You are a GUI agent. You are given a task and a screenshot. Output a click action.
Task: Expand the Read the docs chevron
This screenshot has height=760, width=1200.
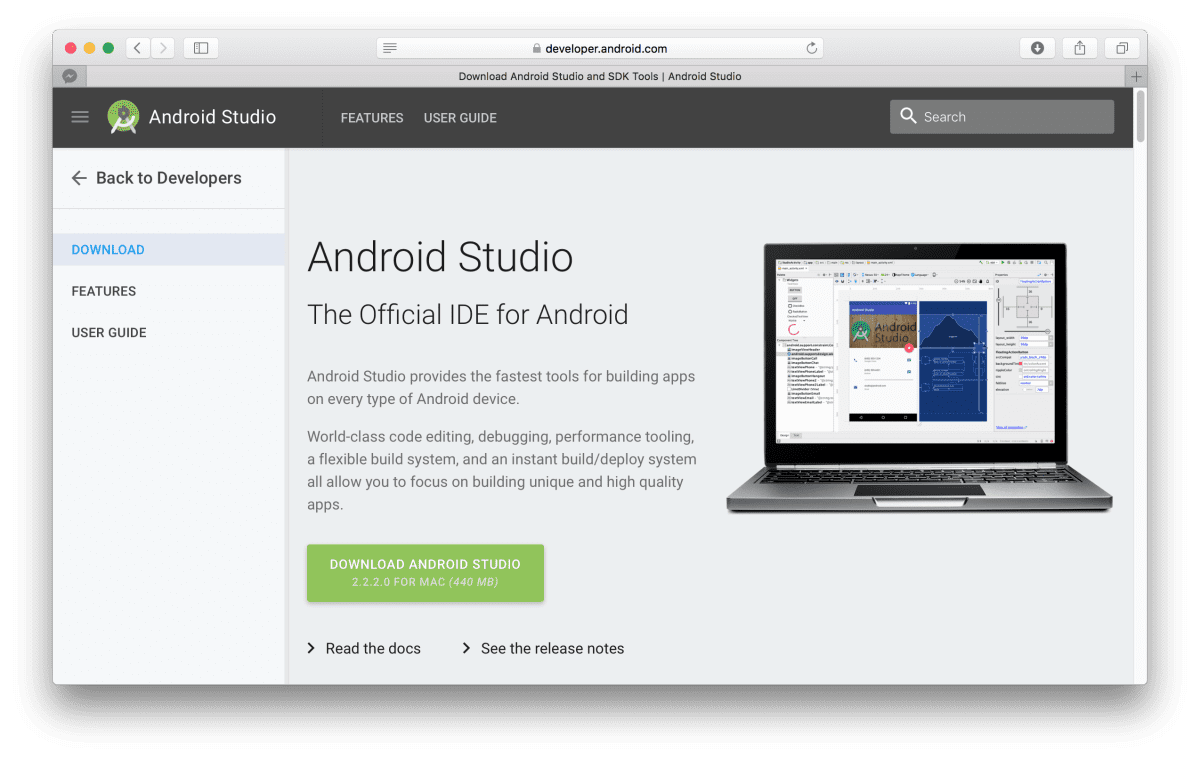coord(311,648)
